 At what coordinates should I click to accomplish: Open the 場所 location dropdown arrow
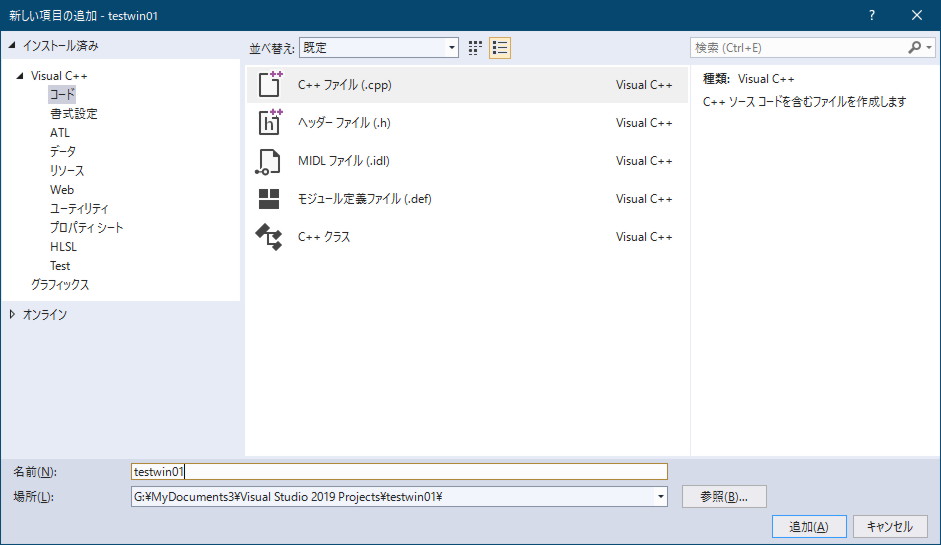click(660, 496)
